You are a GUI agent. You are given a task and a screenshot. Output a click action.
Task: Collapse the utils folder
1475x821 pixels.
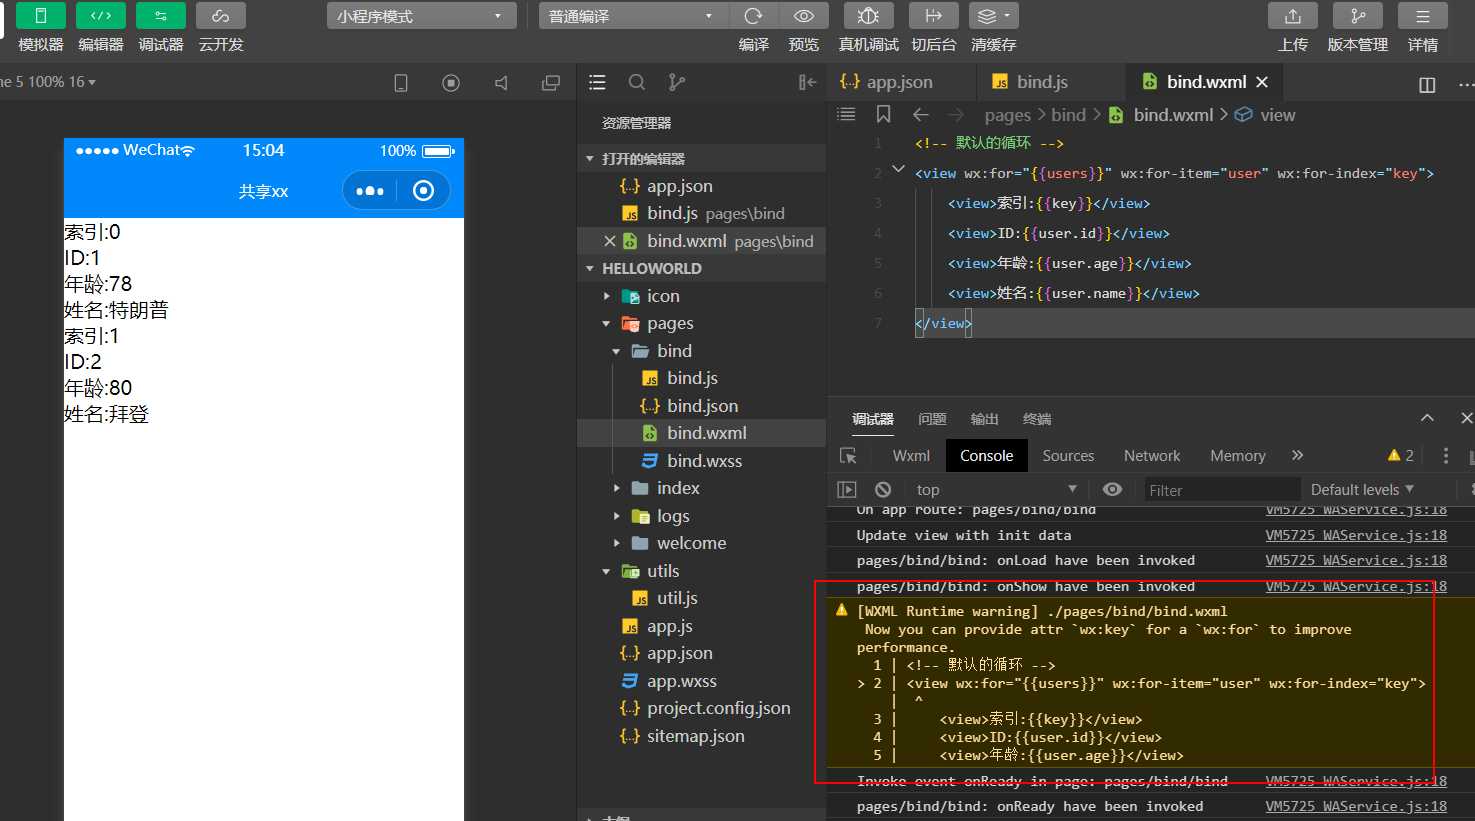[x=606, y=571]
